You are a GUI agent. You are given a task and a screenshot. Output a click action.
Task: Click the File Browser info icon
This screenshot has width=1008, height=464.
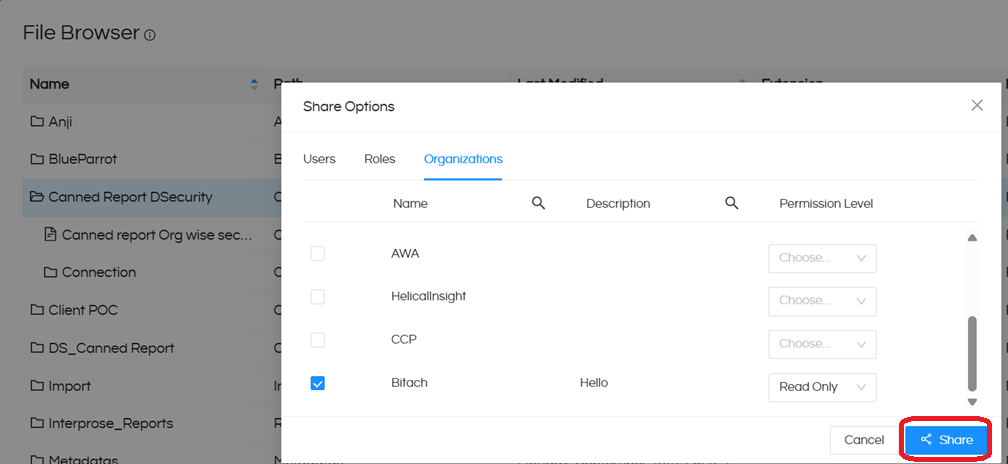tap(150, 35)
